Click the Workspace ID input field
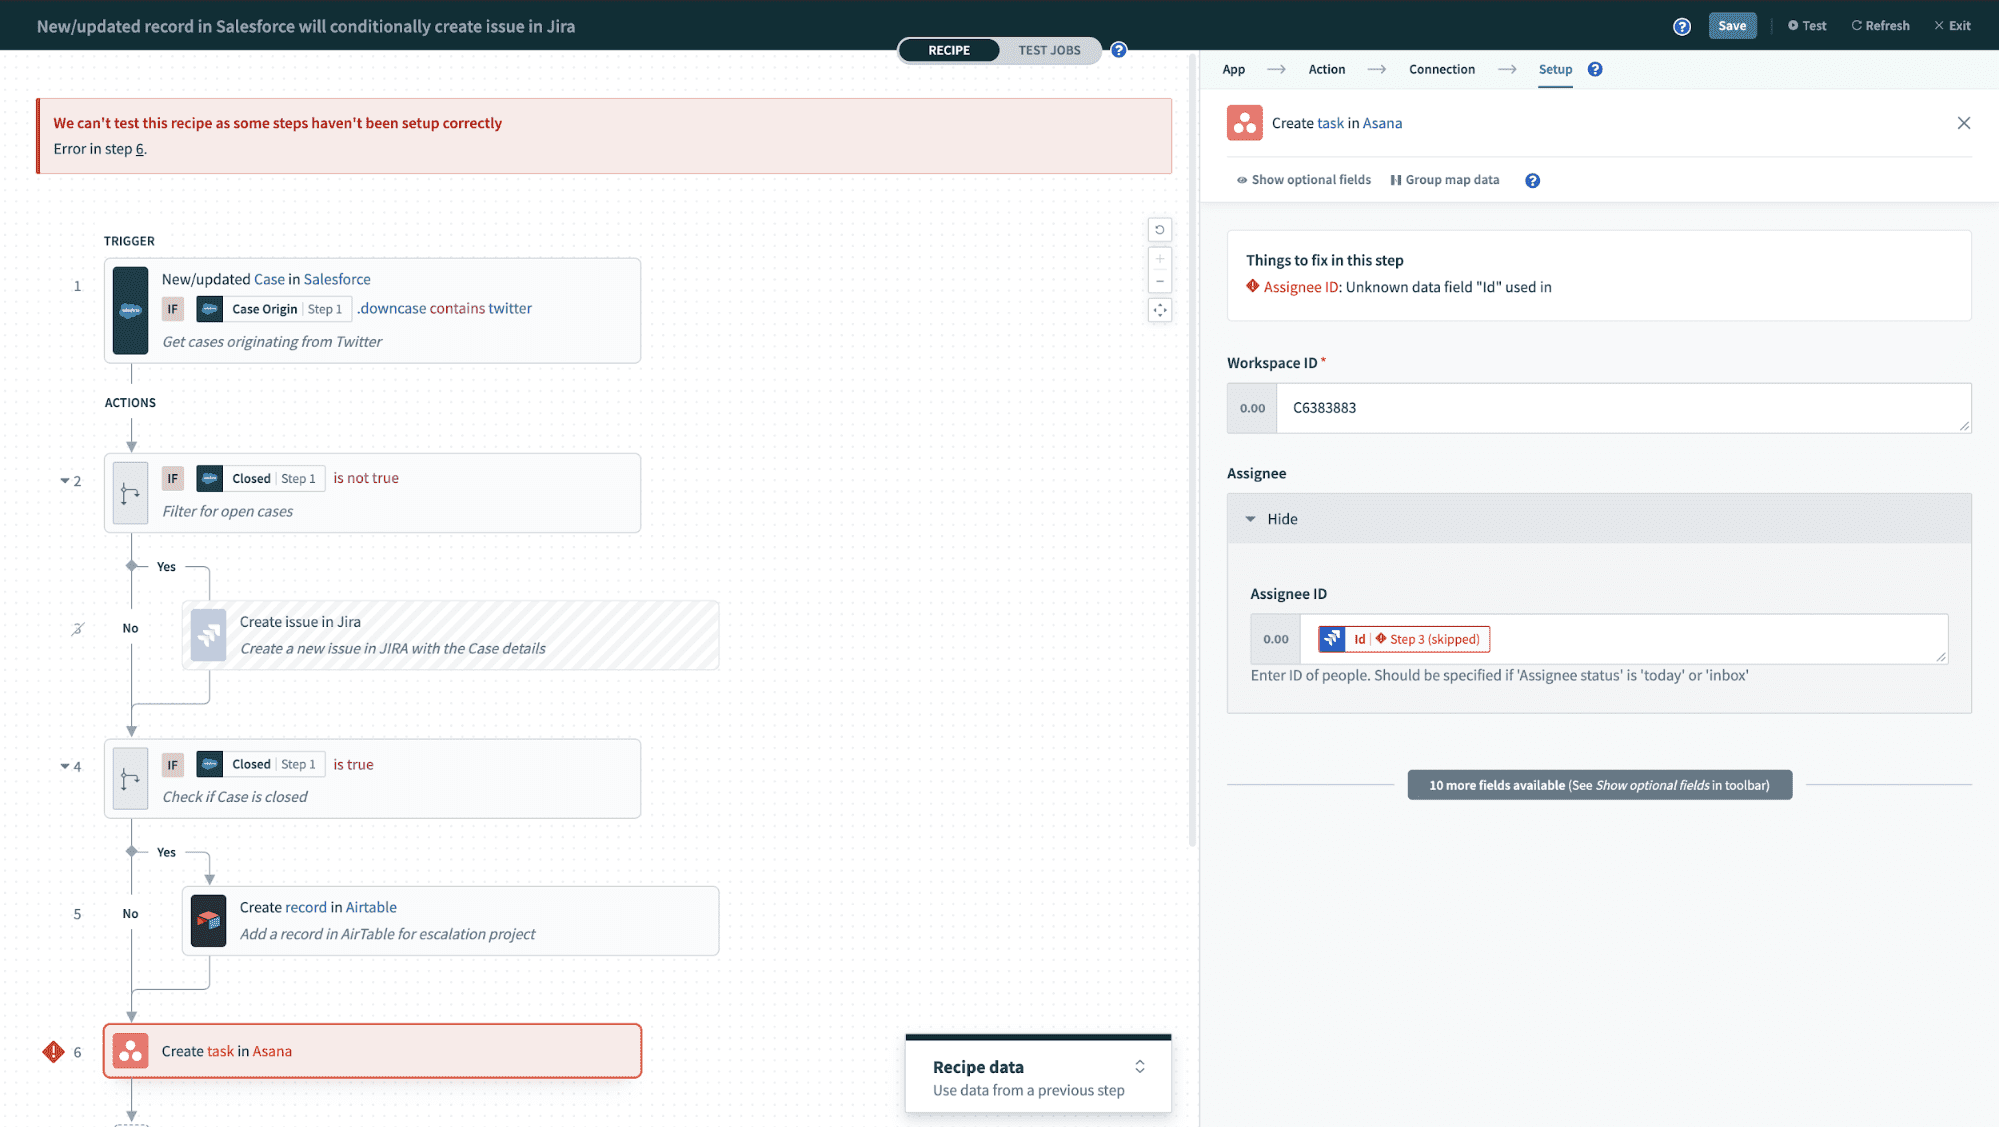Viewport: 1999px width, 1127px height. pyautogui.click(x=1620, y=408)
